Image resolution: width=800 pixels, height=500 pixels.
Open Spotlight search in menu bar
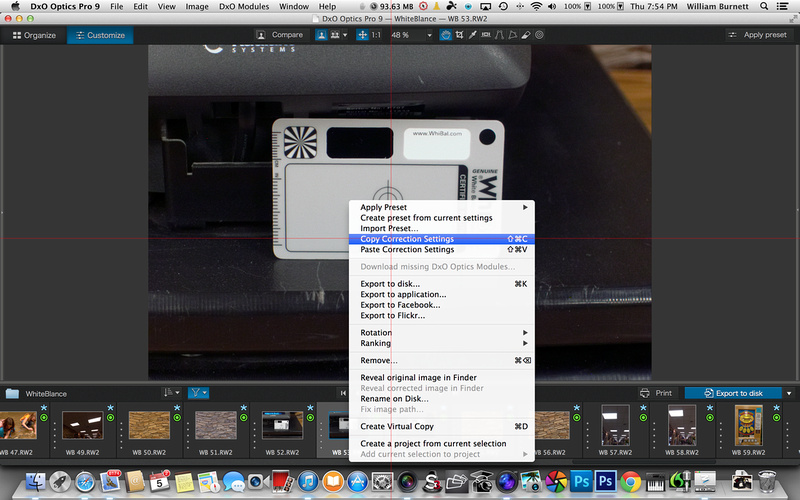coord(764,7)
